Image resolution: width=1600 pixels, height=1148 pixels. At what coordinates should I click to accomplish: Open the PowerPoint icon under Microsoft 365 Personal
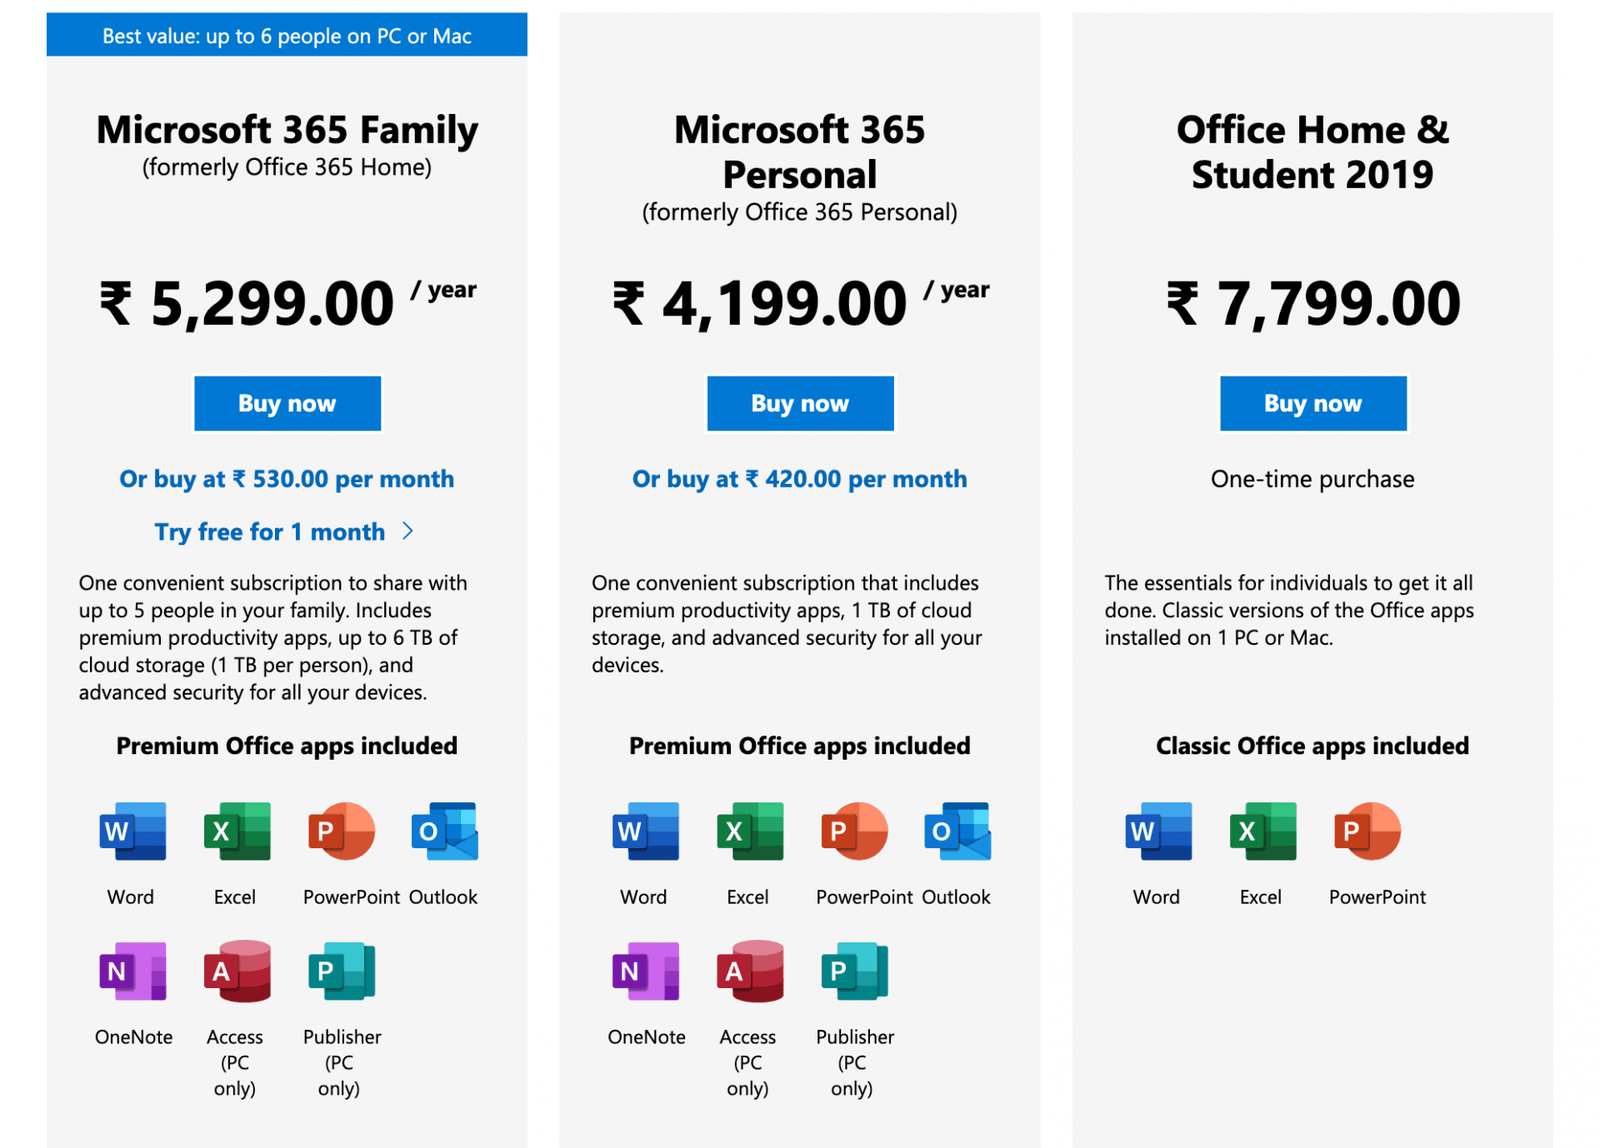click(853, 831)
